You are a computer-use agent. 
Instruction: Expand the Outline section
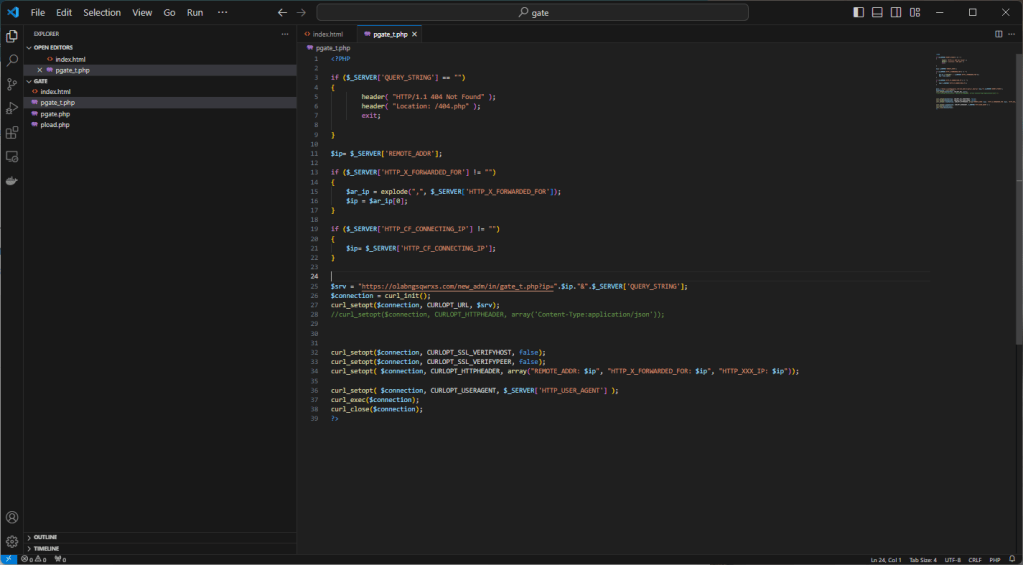click(46, 537)
